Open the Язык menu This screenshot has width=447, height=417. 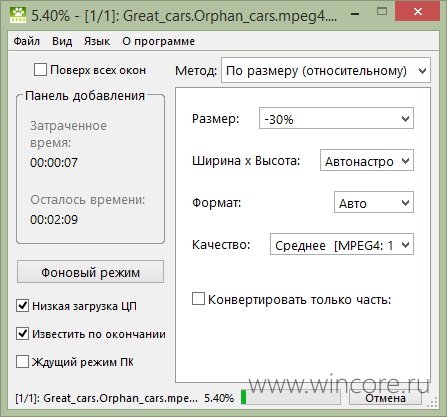[x=97, y=41]
